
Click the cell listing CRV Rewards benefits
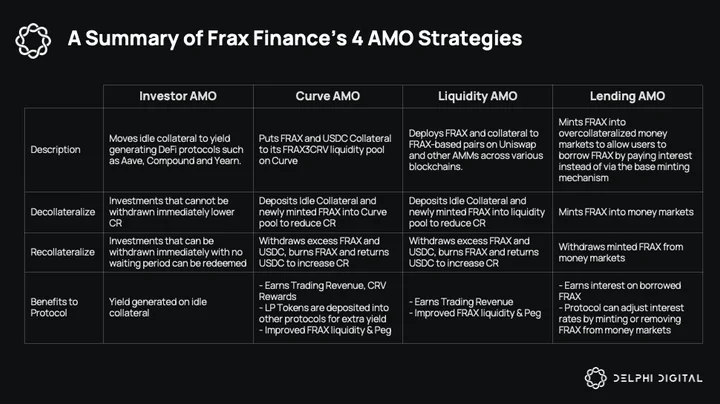[x=328, y=308]
